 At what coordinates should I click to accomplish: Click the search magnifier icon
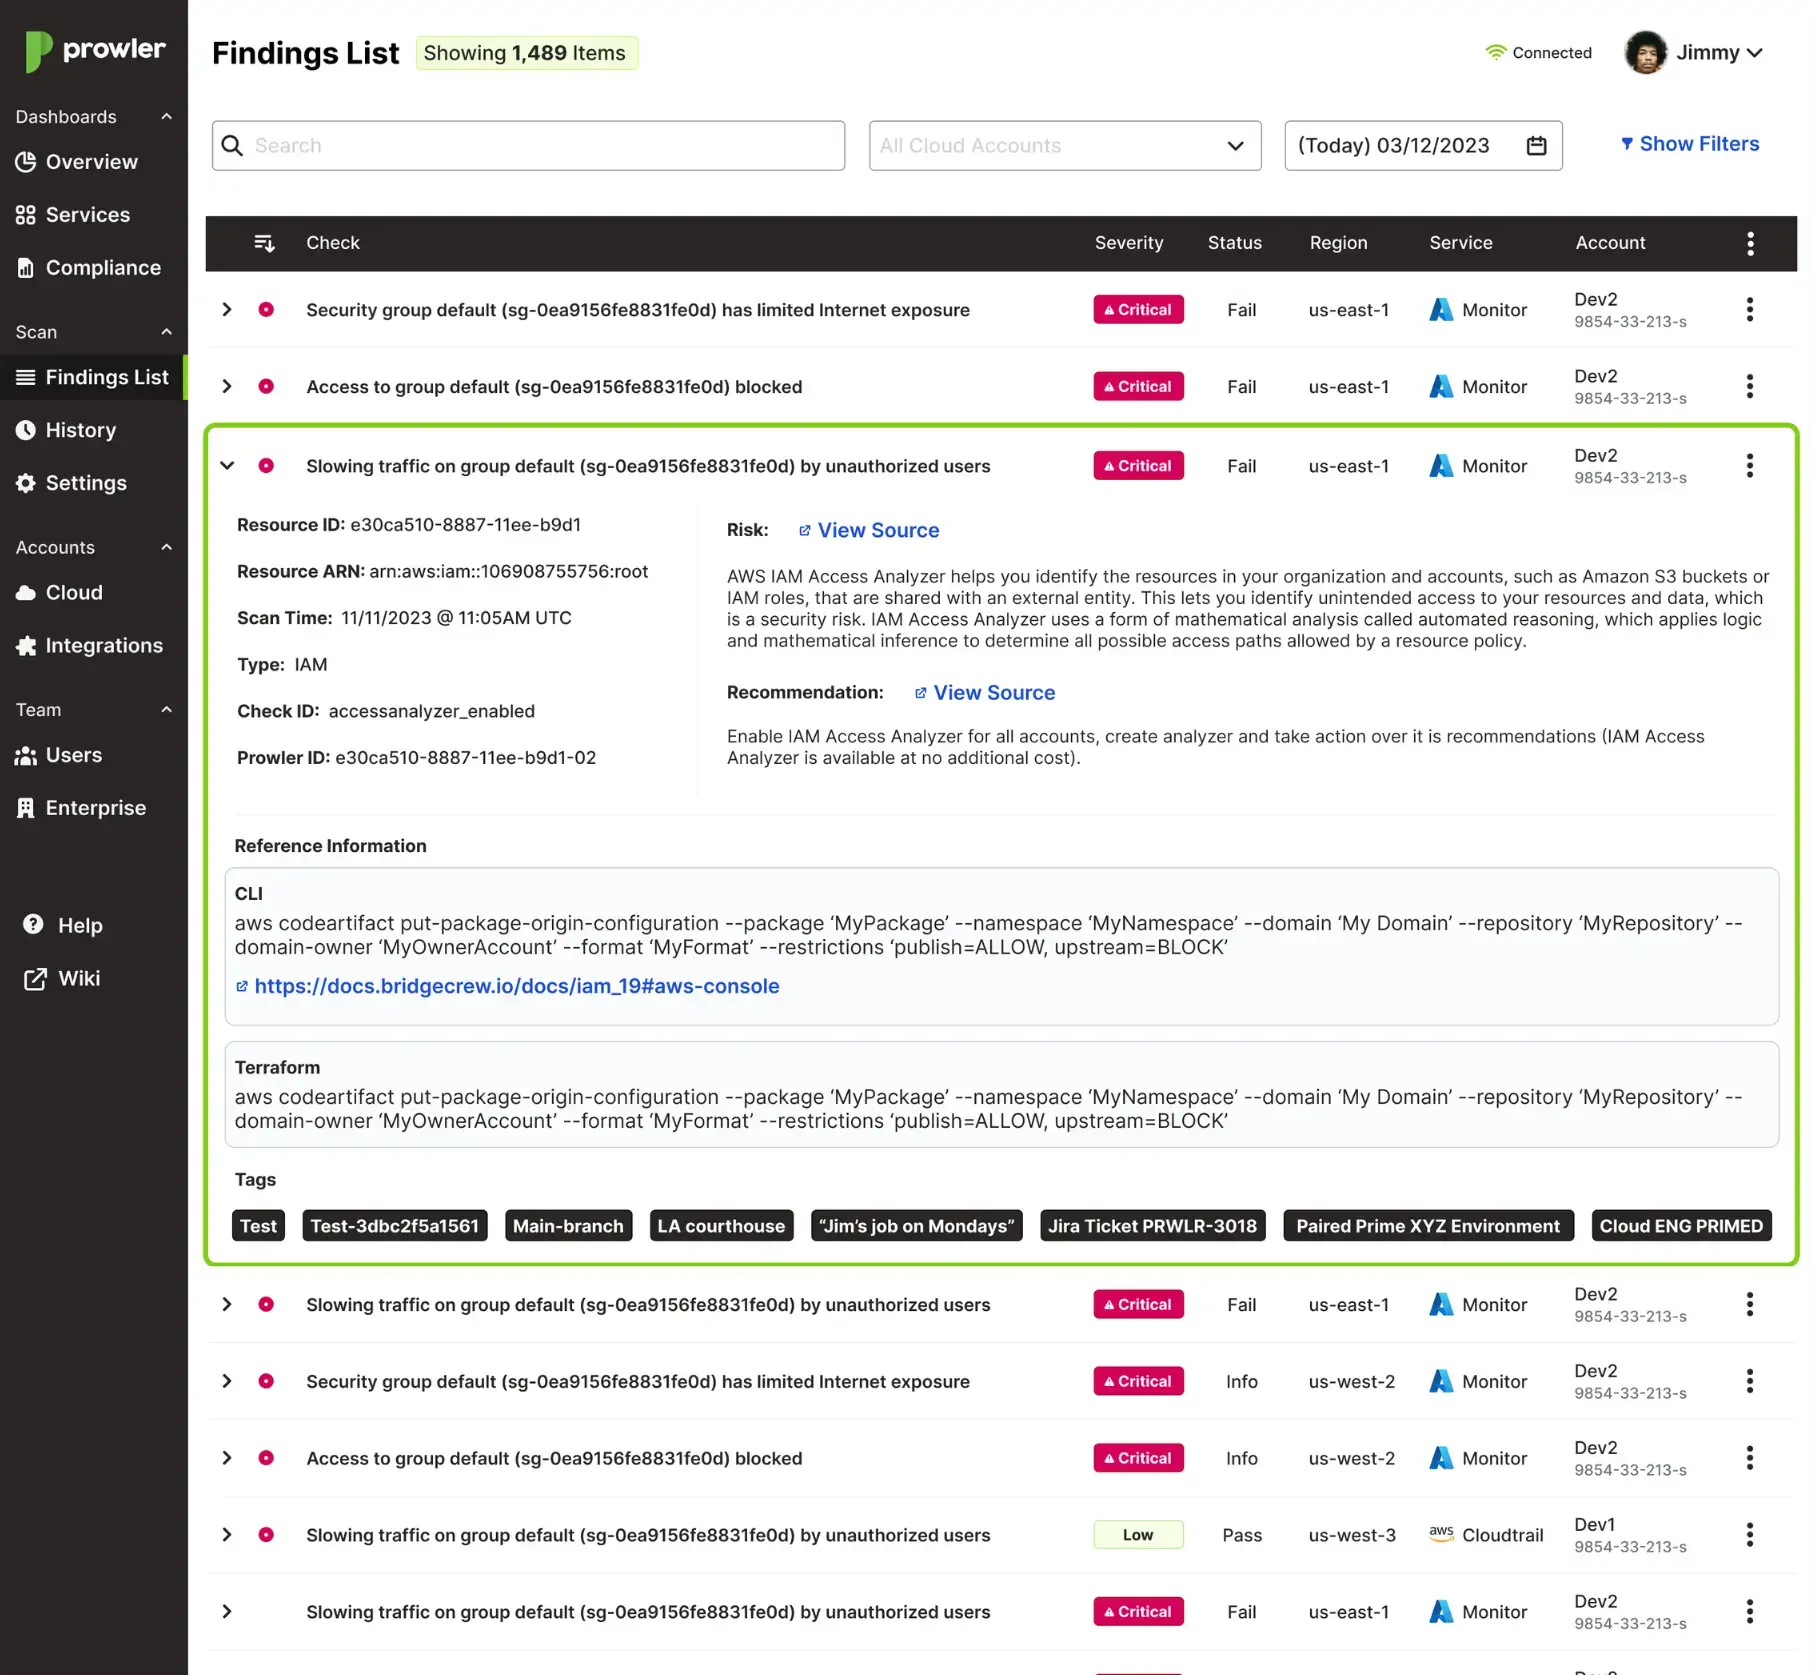pyautogui.click(x=233, y=146)
